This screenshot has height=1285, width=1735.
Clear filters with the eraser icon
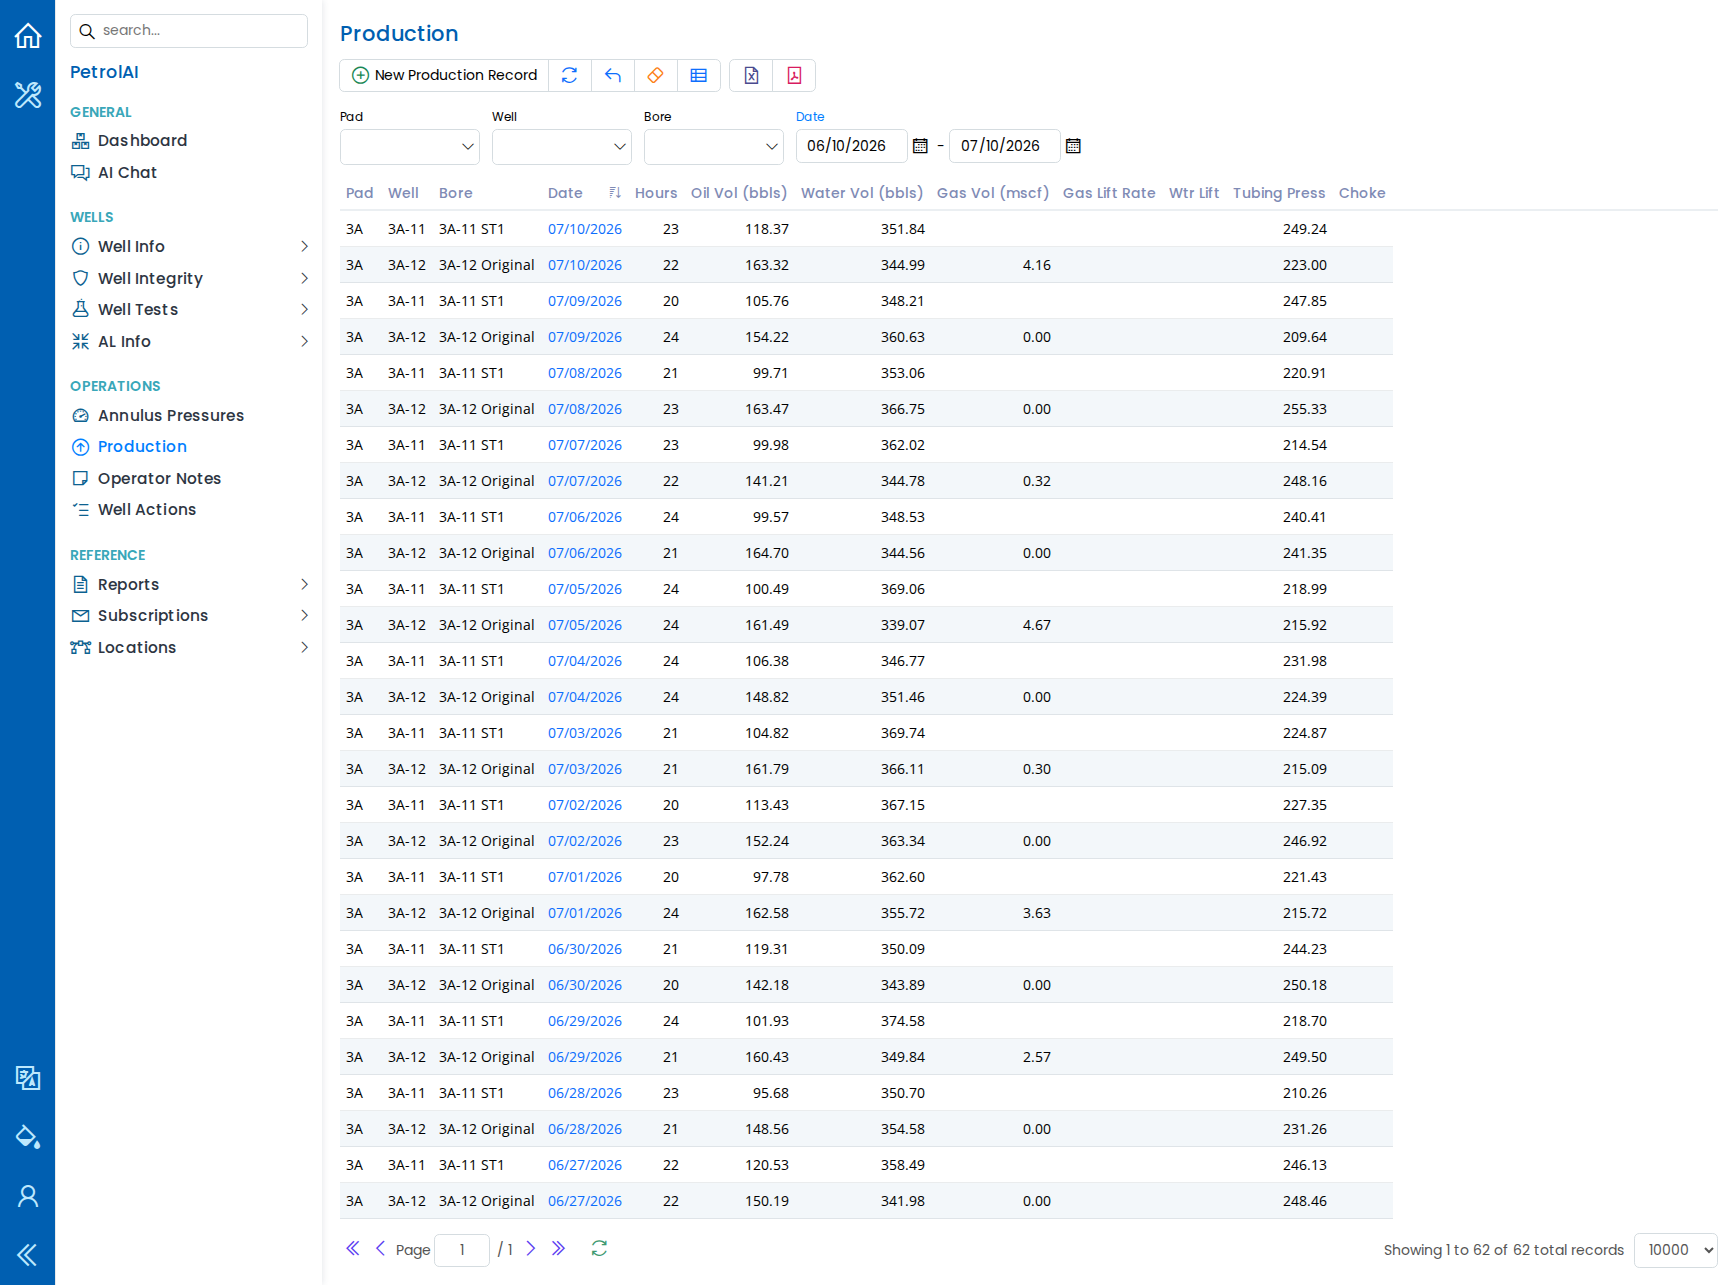[656, 75]
